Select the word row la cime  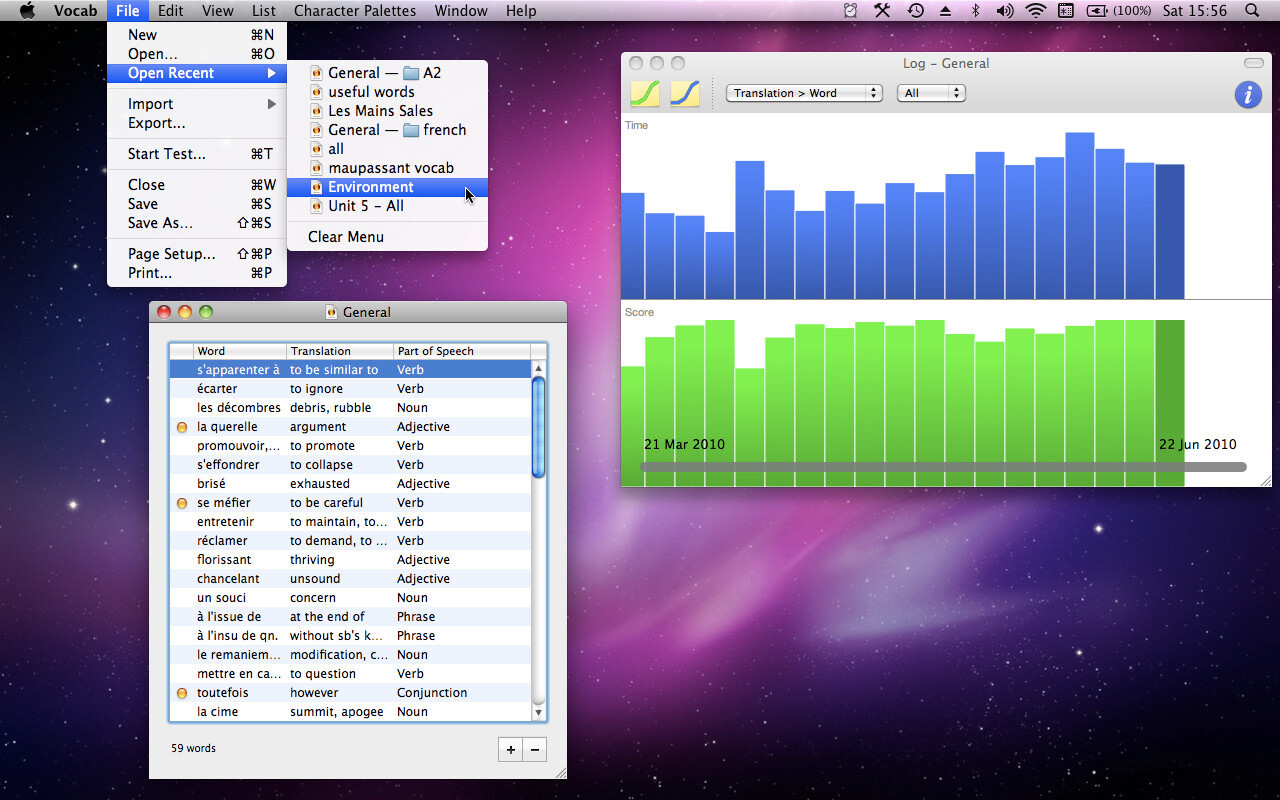click(x=350, y=712)
